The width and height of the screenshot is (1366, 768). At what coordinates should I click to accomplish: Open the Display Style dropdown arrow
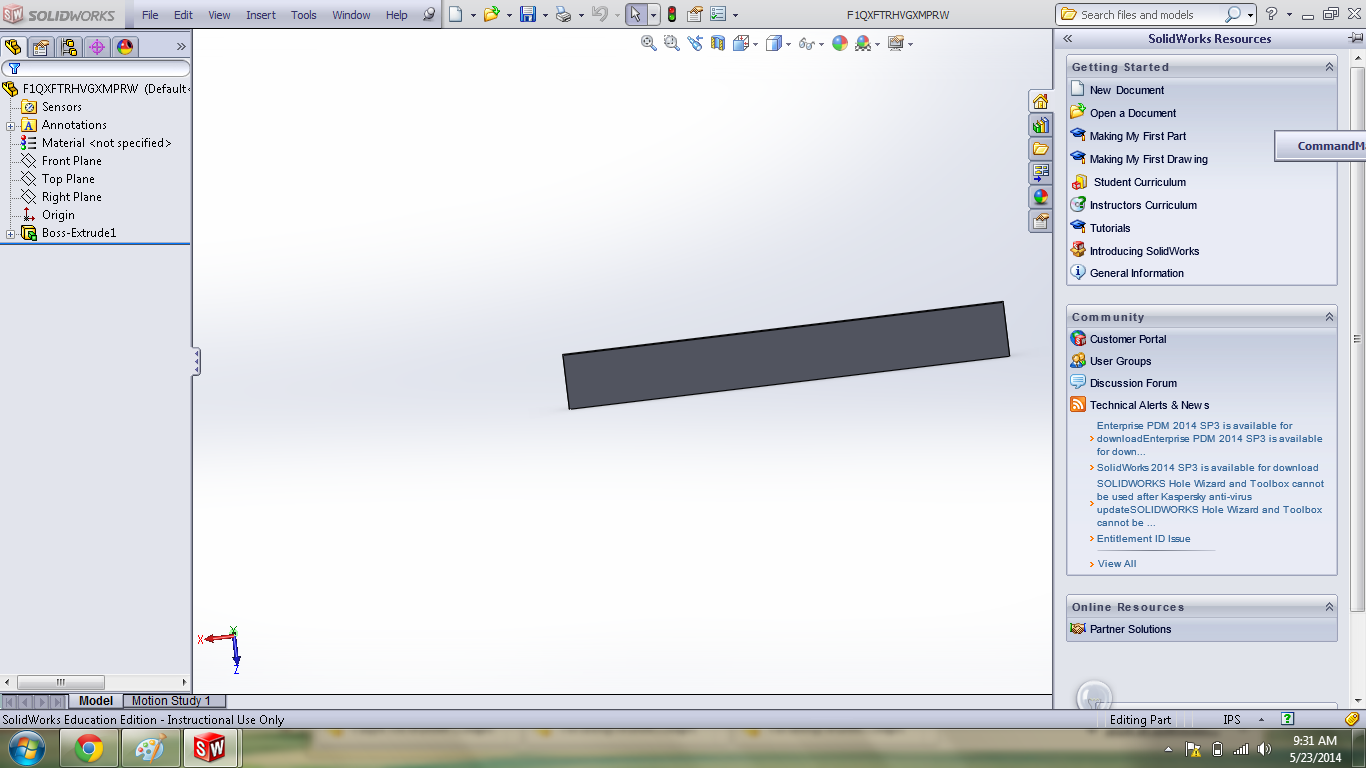pyautogui.click(x=788, y=44)
